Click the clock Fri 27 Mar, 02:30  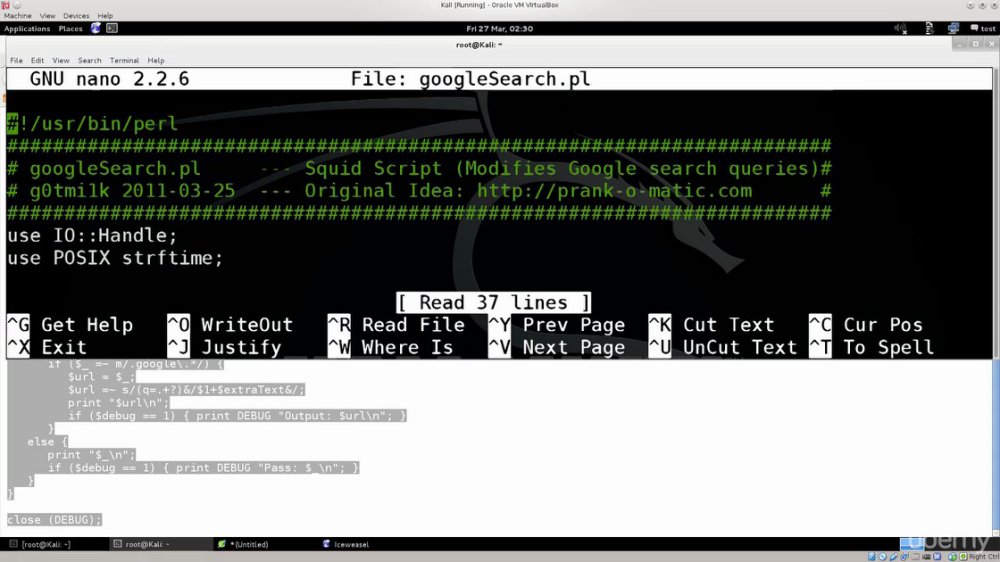click(499, 29)
